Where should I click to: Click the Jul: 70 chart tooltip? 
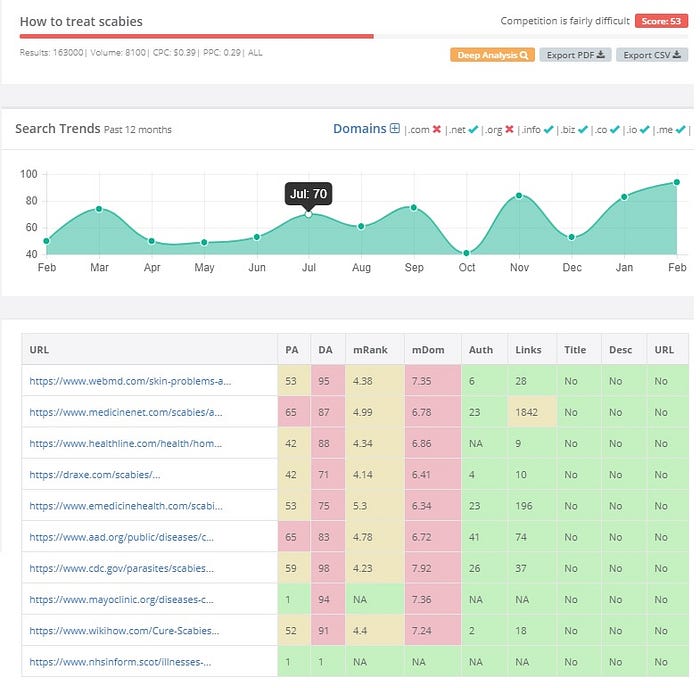point(308,194)
